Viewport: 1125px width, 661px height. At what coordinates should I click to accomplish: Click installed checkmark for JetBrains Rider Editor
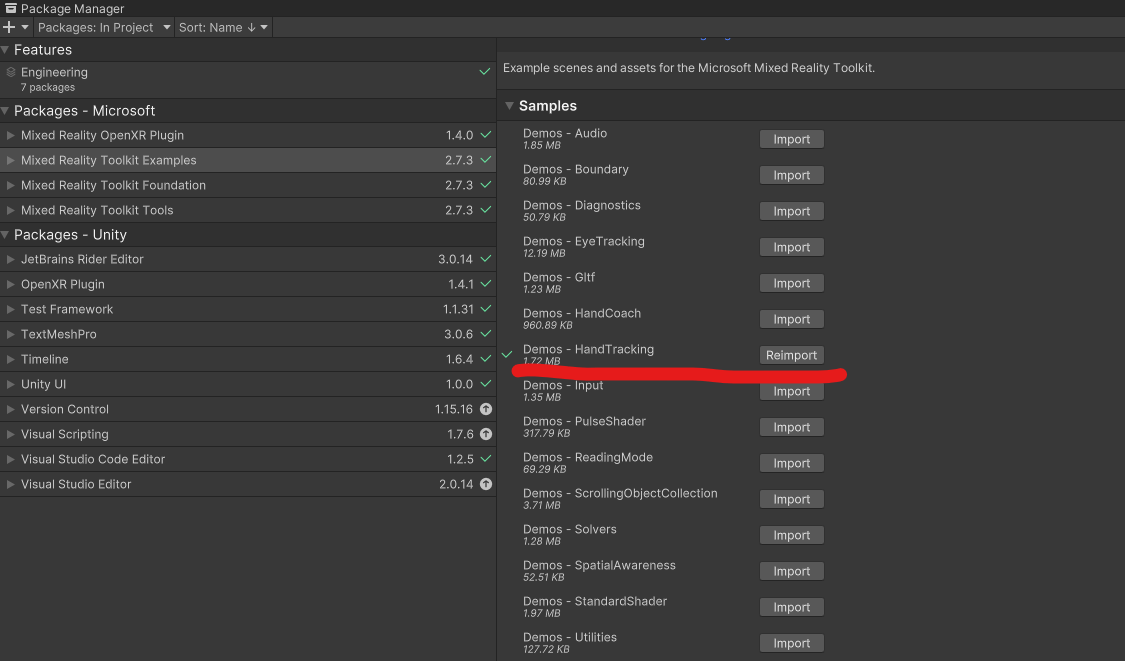[x=486, y=259]
